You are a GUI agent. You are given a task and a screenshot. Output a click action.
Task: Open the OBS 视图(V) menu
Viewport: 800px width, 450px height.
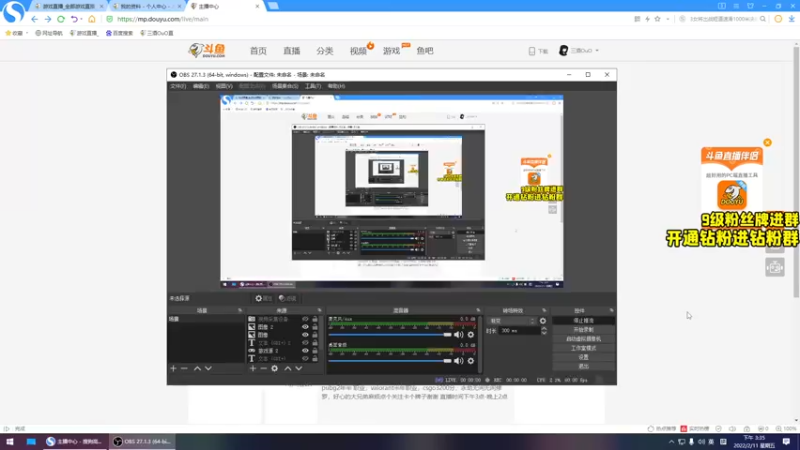tap(224, 86)
